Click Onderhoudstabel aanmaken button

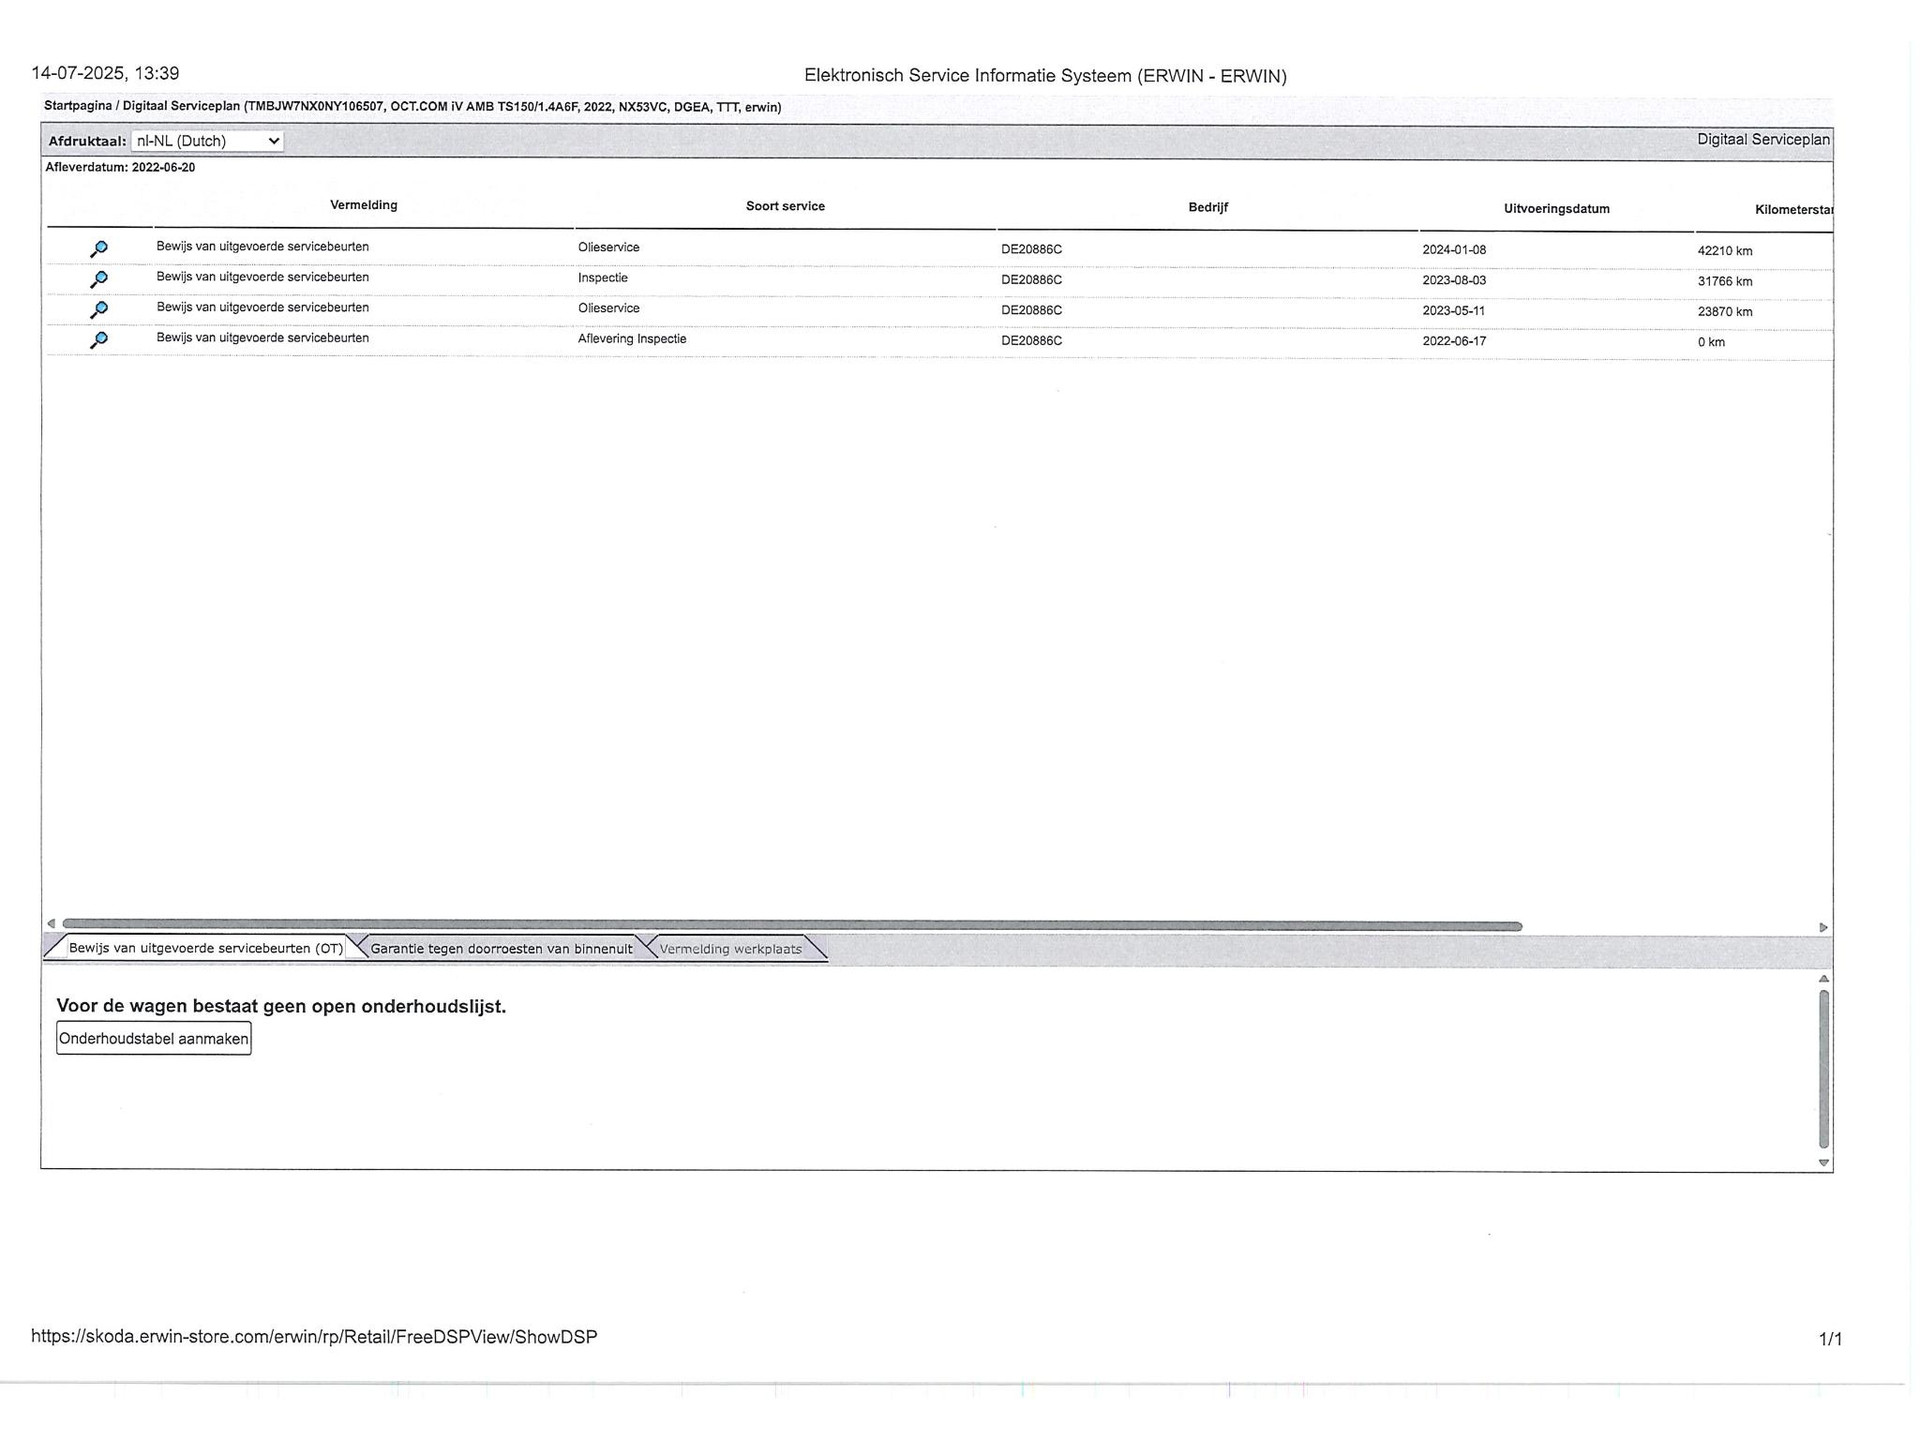[153, 1038]
